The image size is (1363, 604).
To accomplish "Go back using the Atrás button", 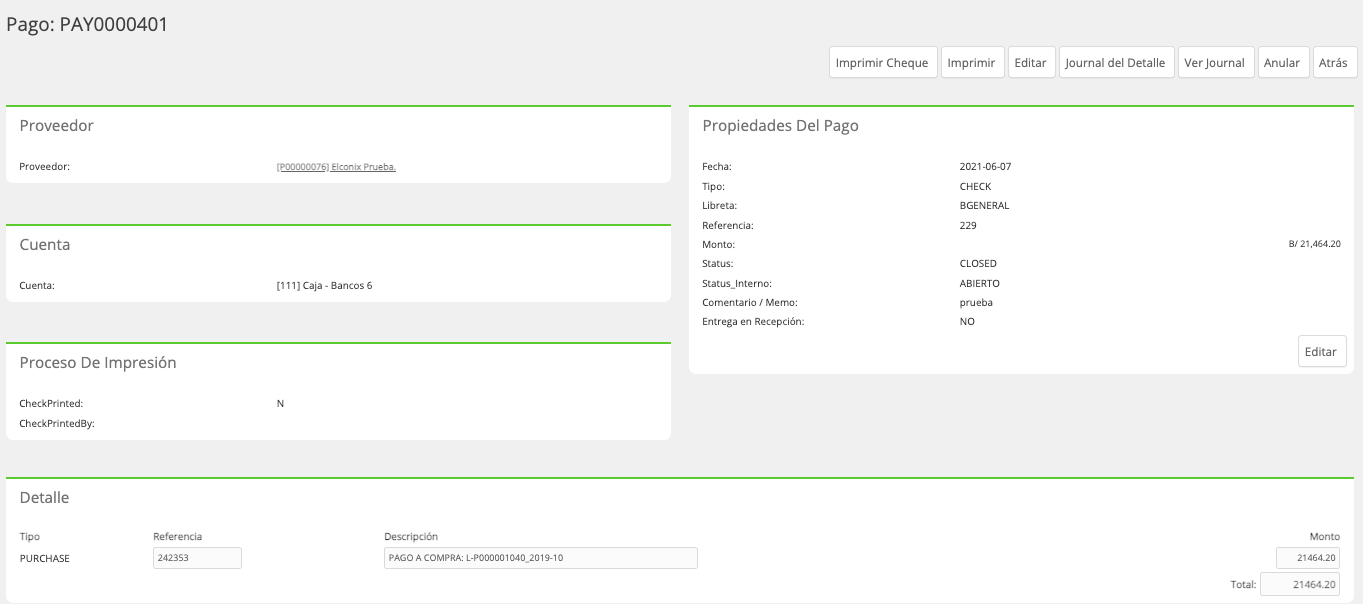I will click(1333, 62).
